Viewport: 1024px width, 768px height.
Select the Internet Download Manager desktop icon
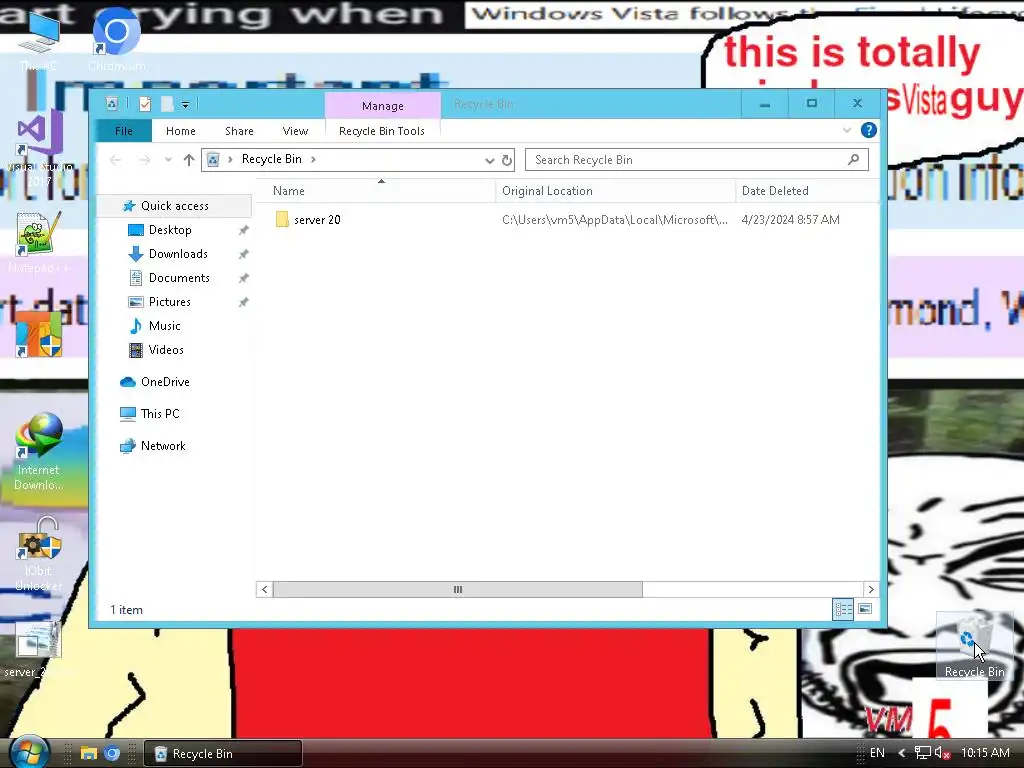click(x=39, y=452)
